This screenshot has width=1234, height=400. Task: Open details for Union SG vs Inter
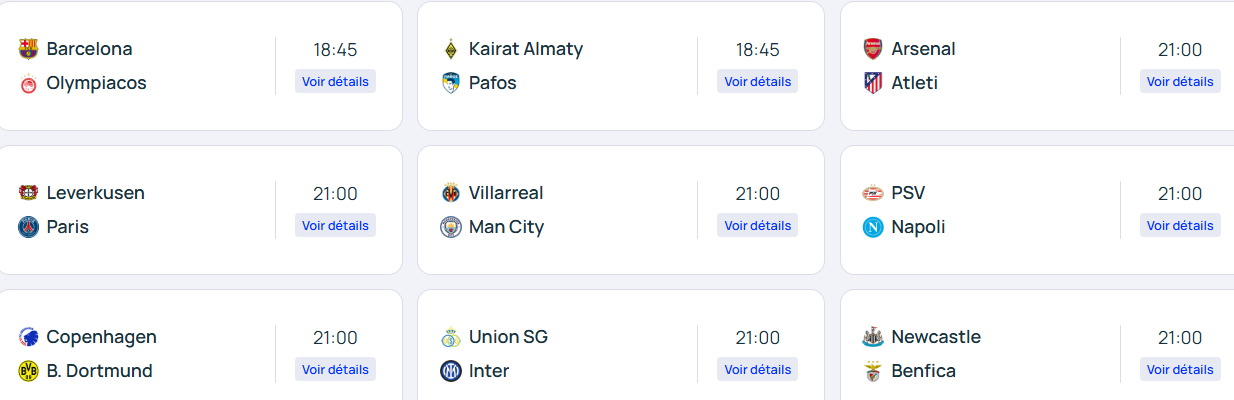[x=757, y=370]
